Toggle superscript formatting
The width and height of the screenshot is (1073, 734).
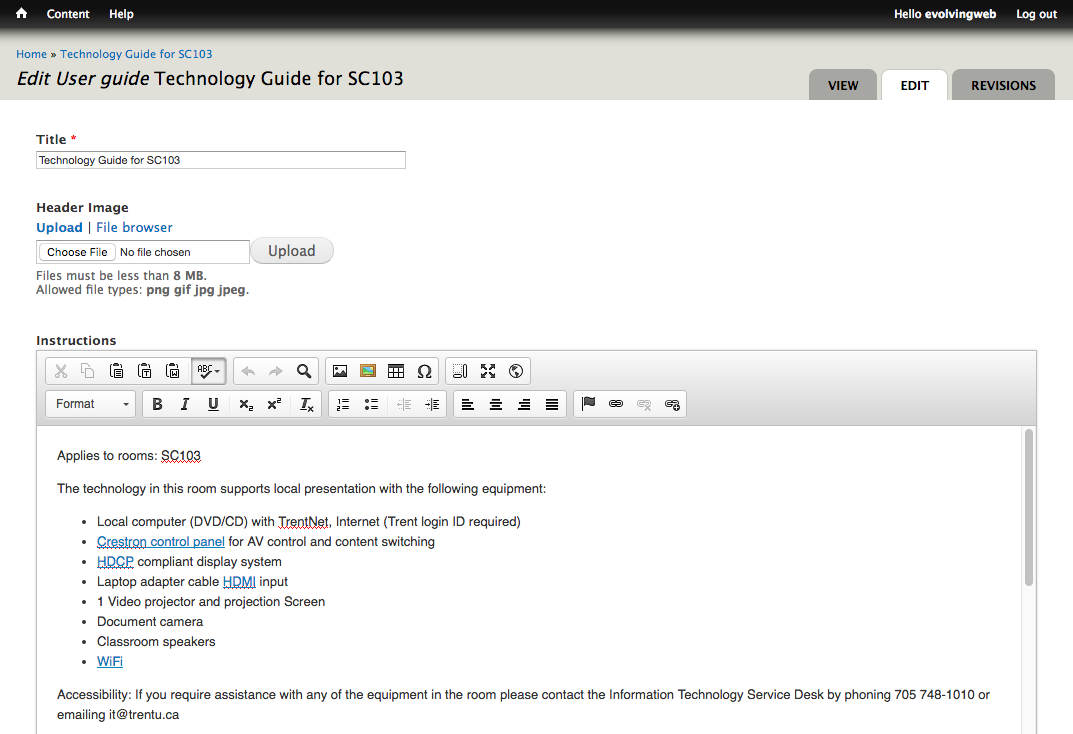(274, 404)
